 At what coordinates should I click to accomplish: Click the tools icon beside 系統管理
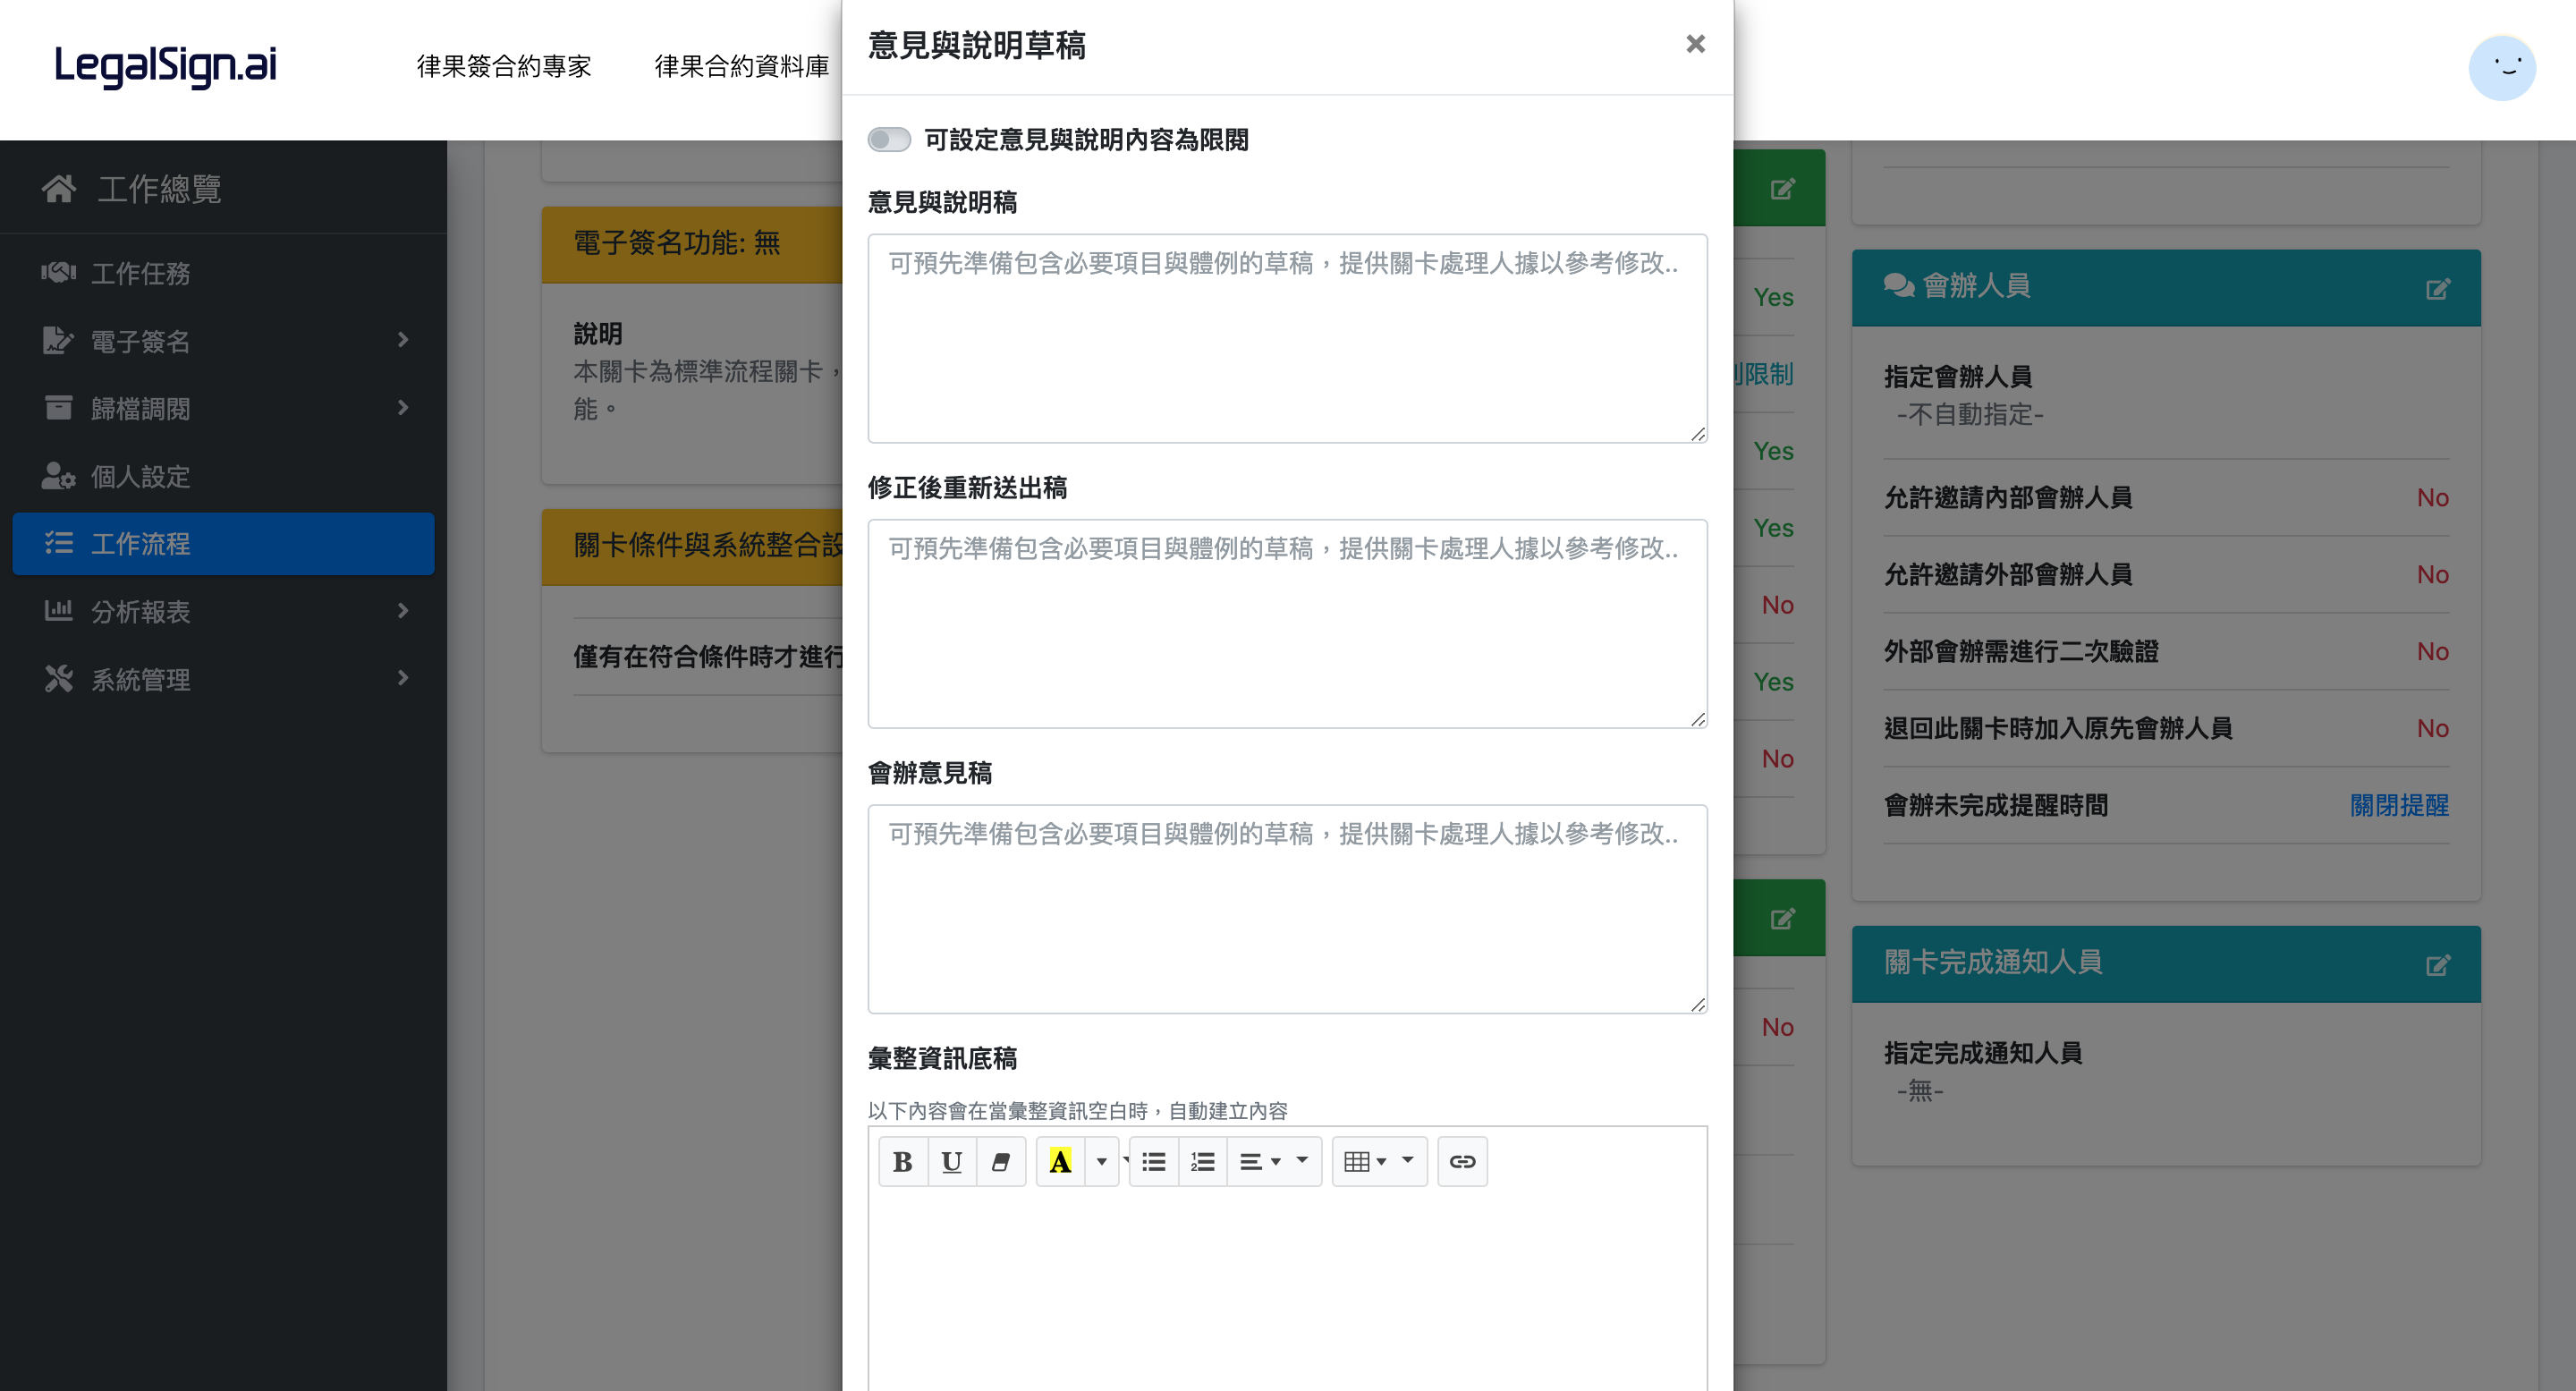(x=59, y=678)
